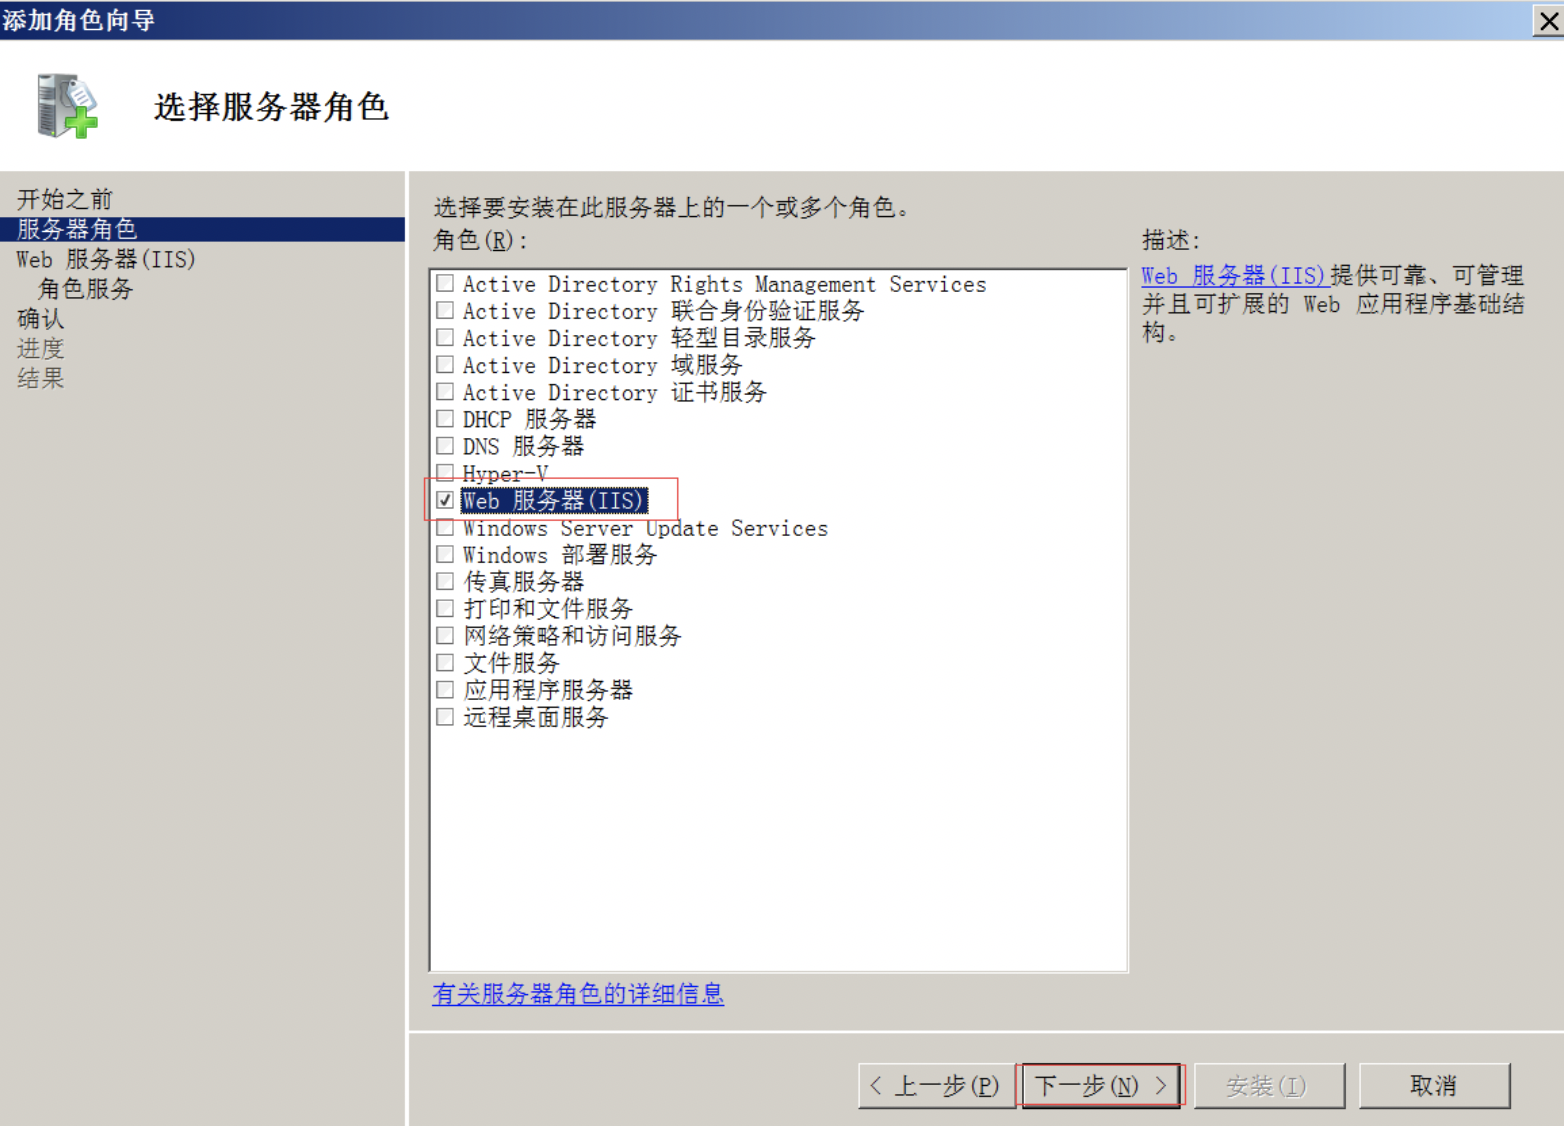Image resolution: width=1564 pixels, height=1126 pixels.
Task: Uncheck the Web 服务器(IIS) role
Action: (445, 500)
